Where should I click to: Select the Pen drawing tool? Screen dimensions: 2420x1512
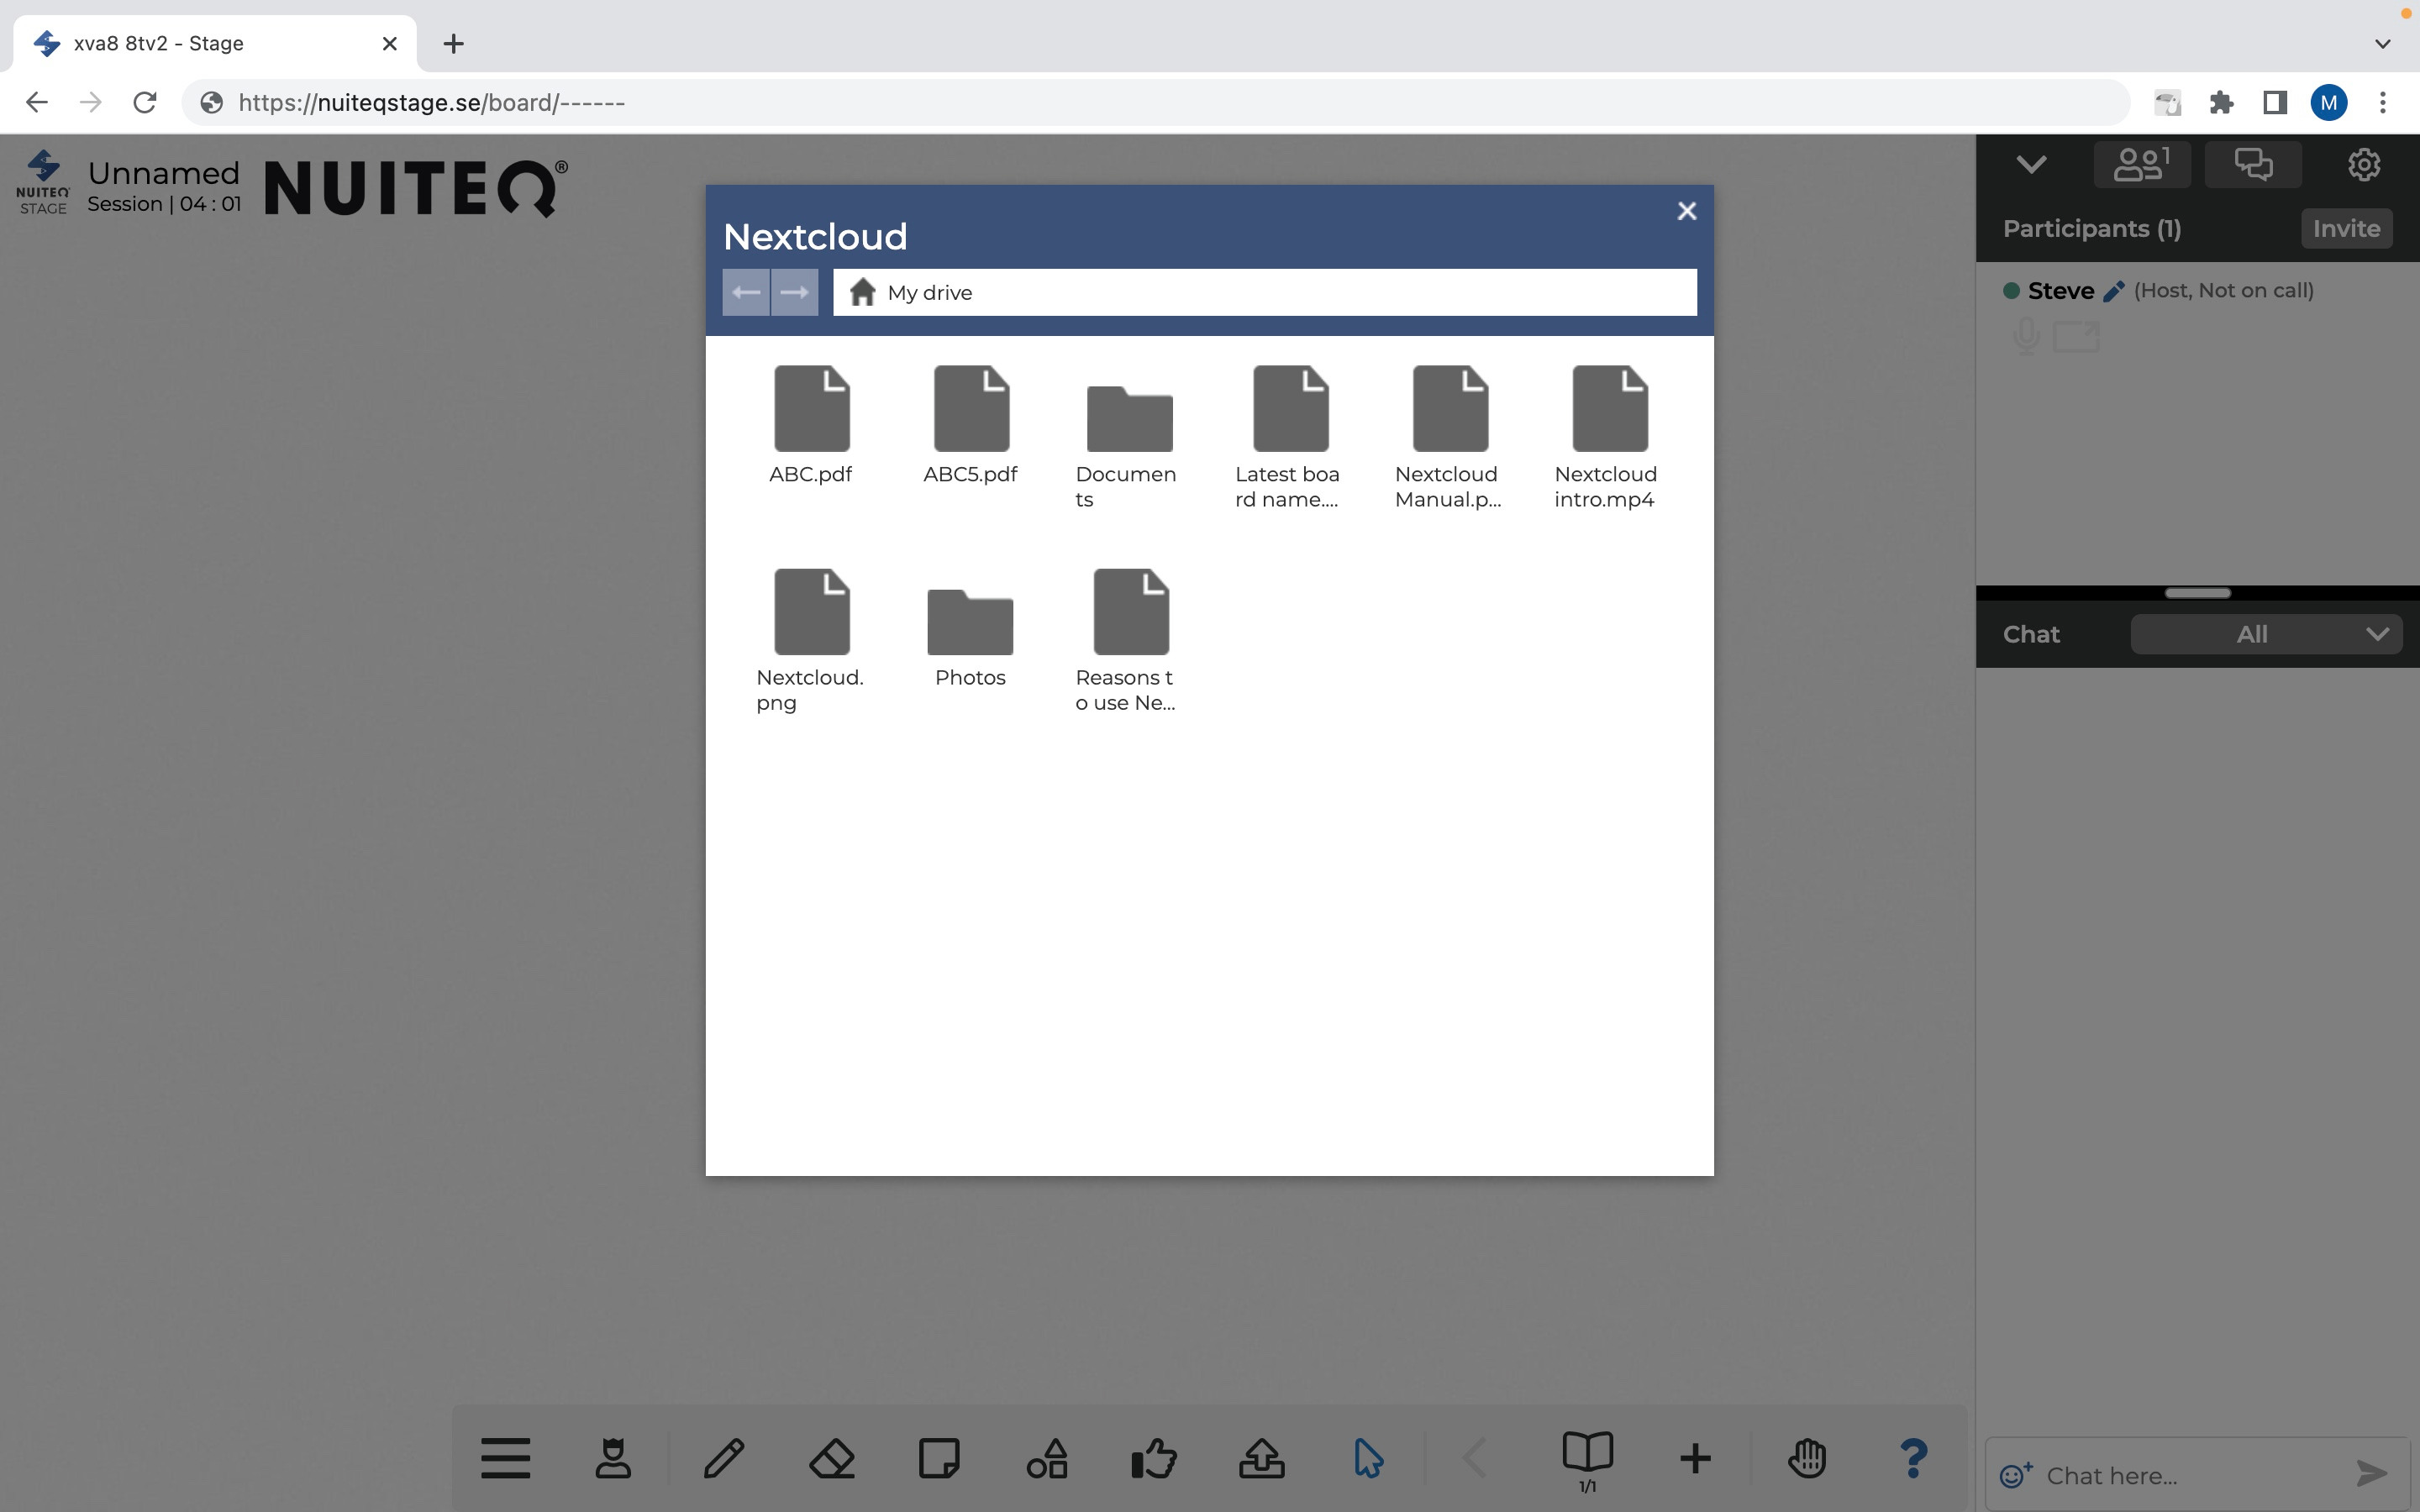coord(724,1458)
